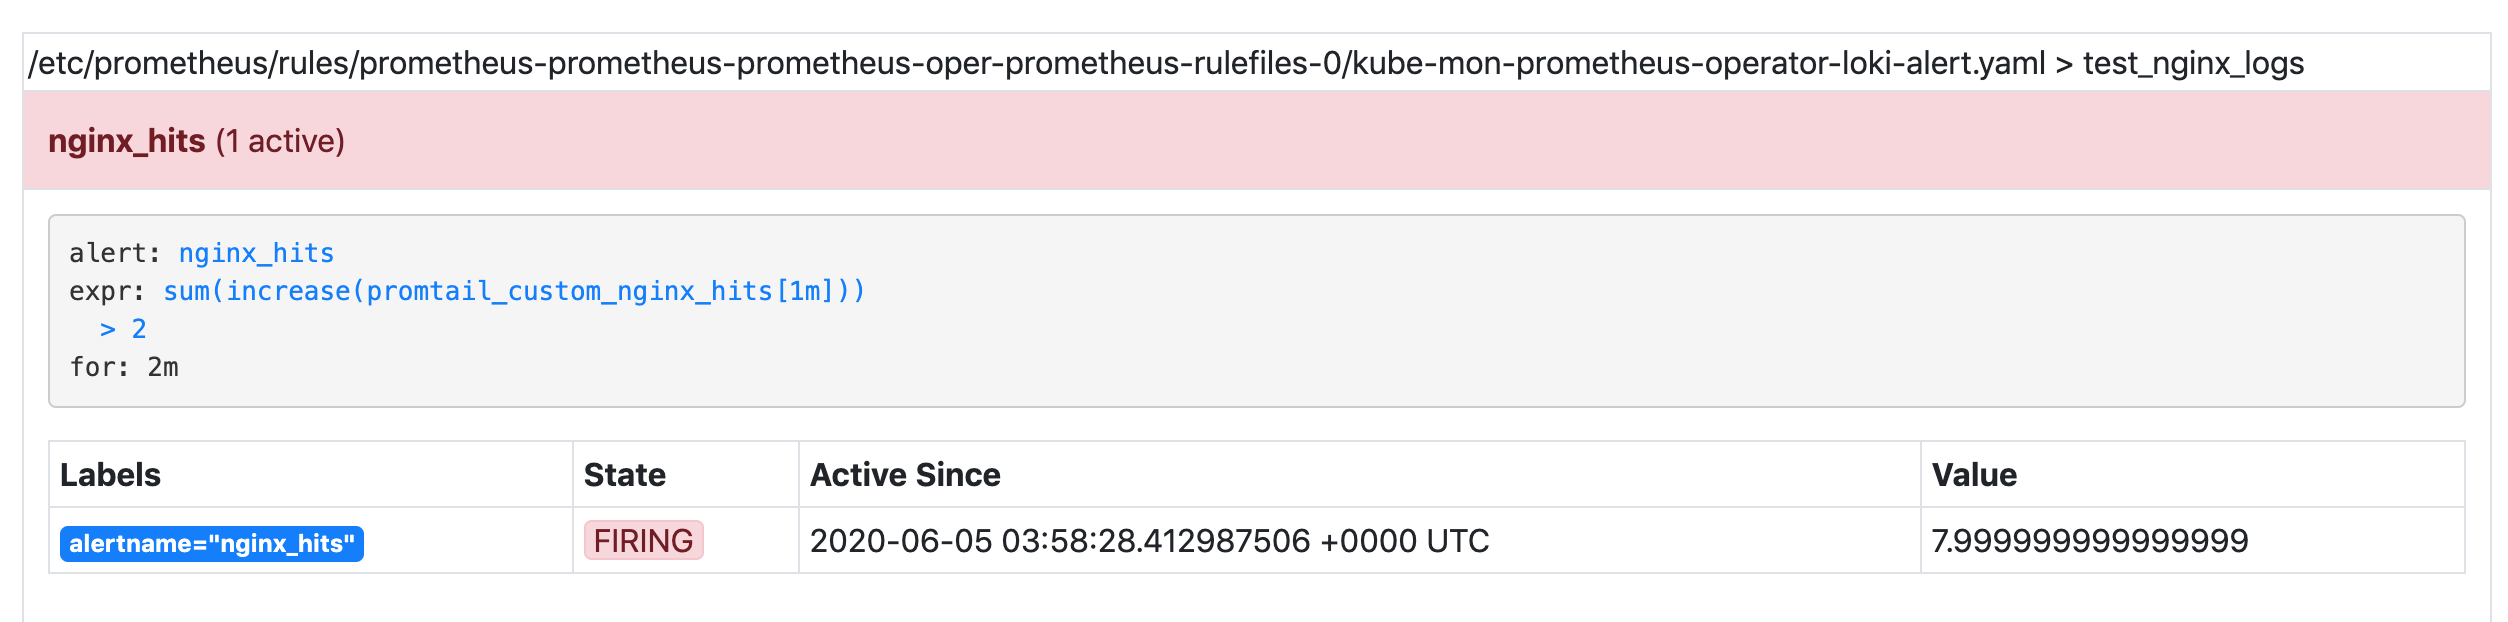The height and width of the screenshot is (622, 2508).
Task: Click the Active Since column header
Action: coord(905,475)
